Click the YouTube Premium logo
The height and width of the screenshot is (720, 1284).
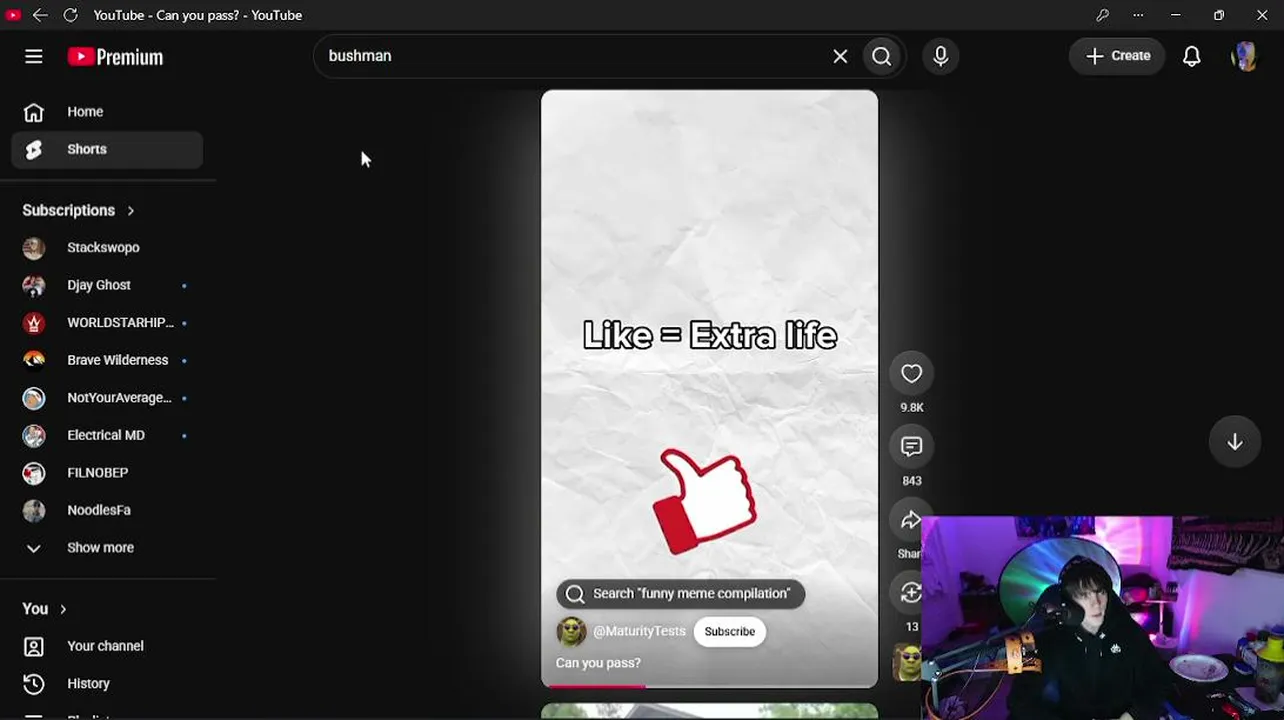pyautogui.click(x=115, y=57)
